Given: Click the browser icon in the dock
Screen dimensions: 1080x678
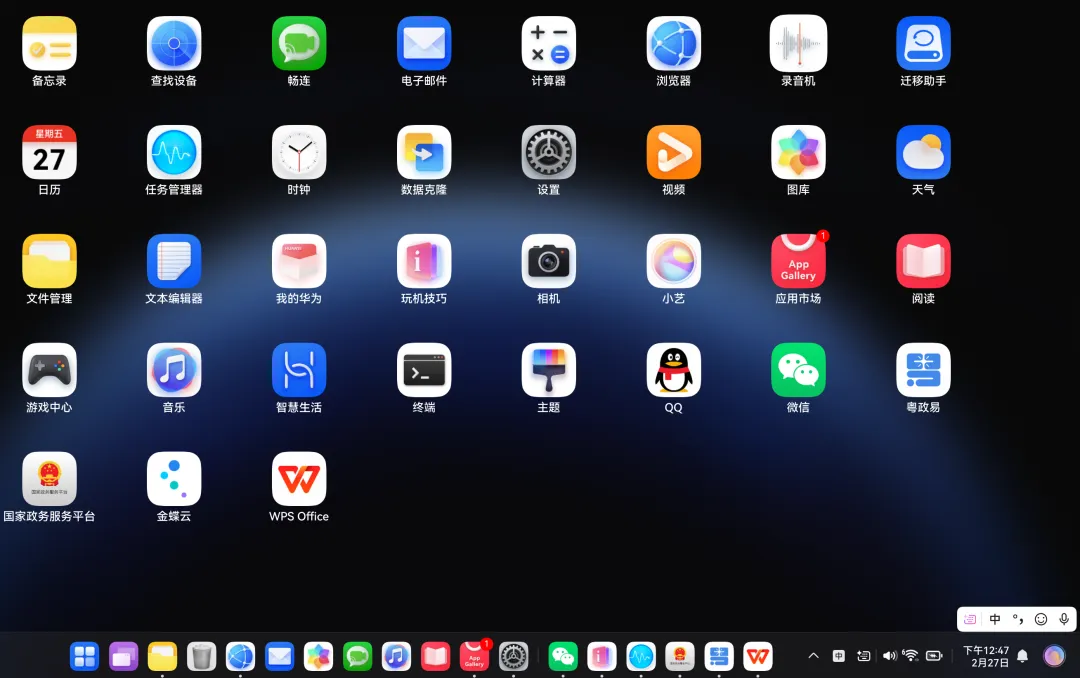Looking at the screenshot, I should click(x=240, y=657).
